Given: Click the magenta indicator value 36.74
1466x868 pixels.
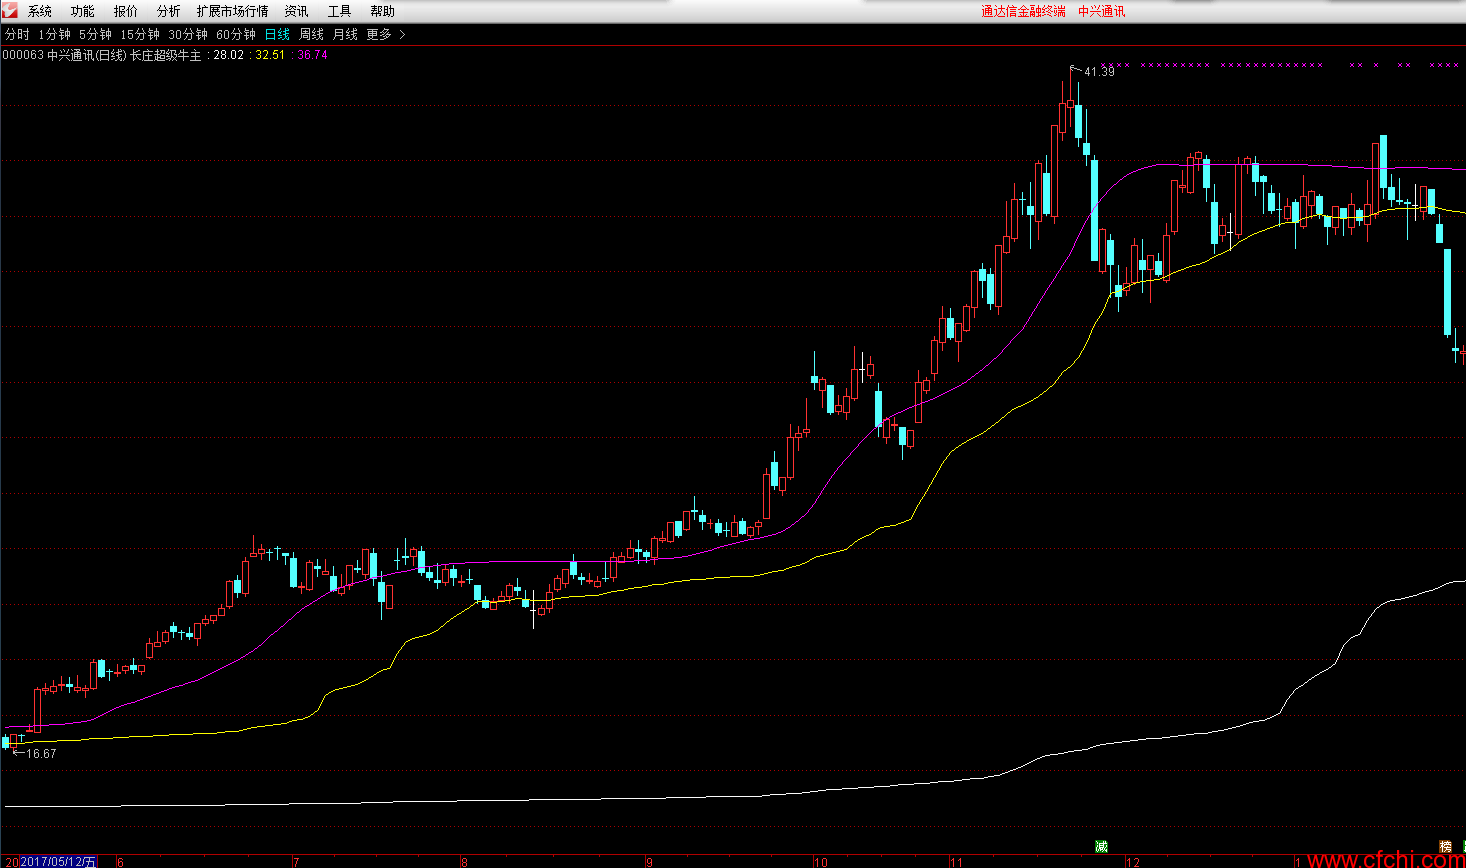Looking at the screenshot, I should coord(313,55).
